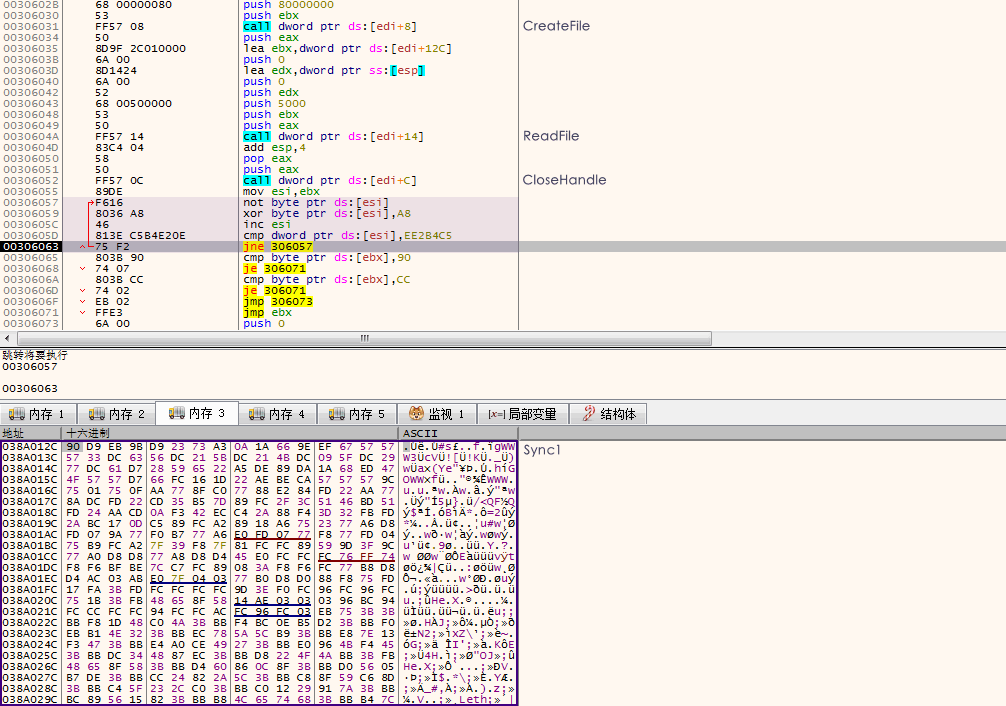This screenshot has width=1006, height=706.
Task: Click 跳转将要执行 in the info pane
Action: (35, 355)
